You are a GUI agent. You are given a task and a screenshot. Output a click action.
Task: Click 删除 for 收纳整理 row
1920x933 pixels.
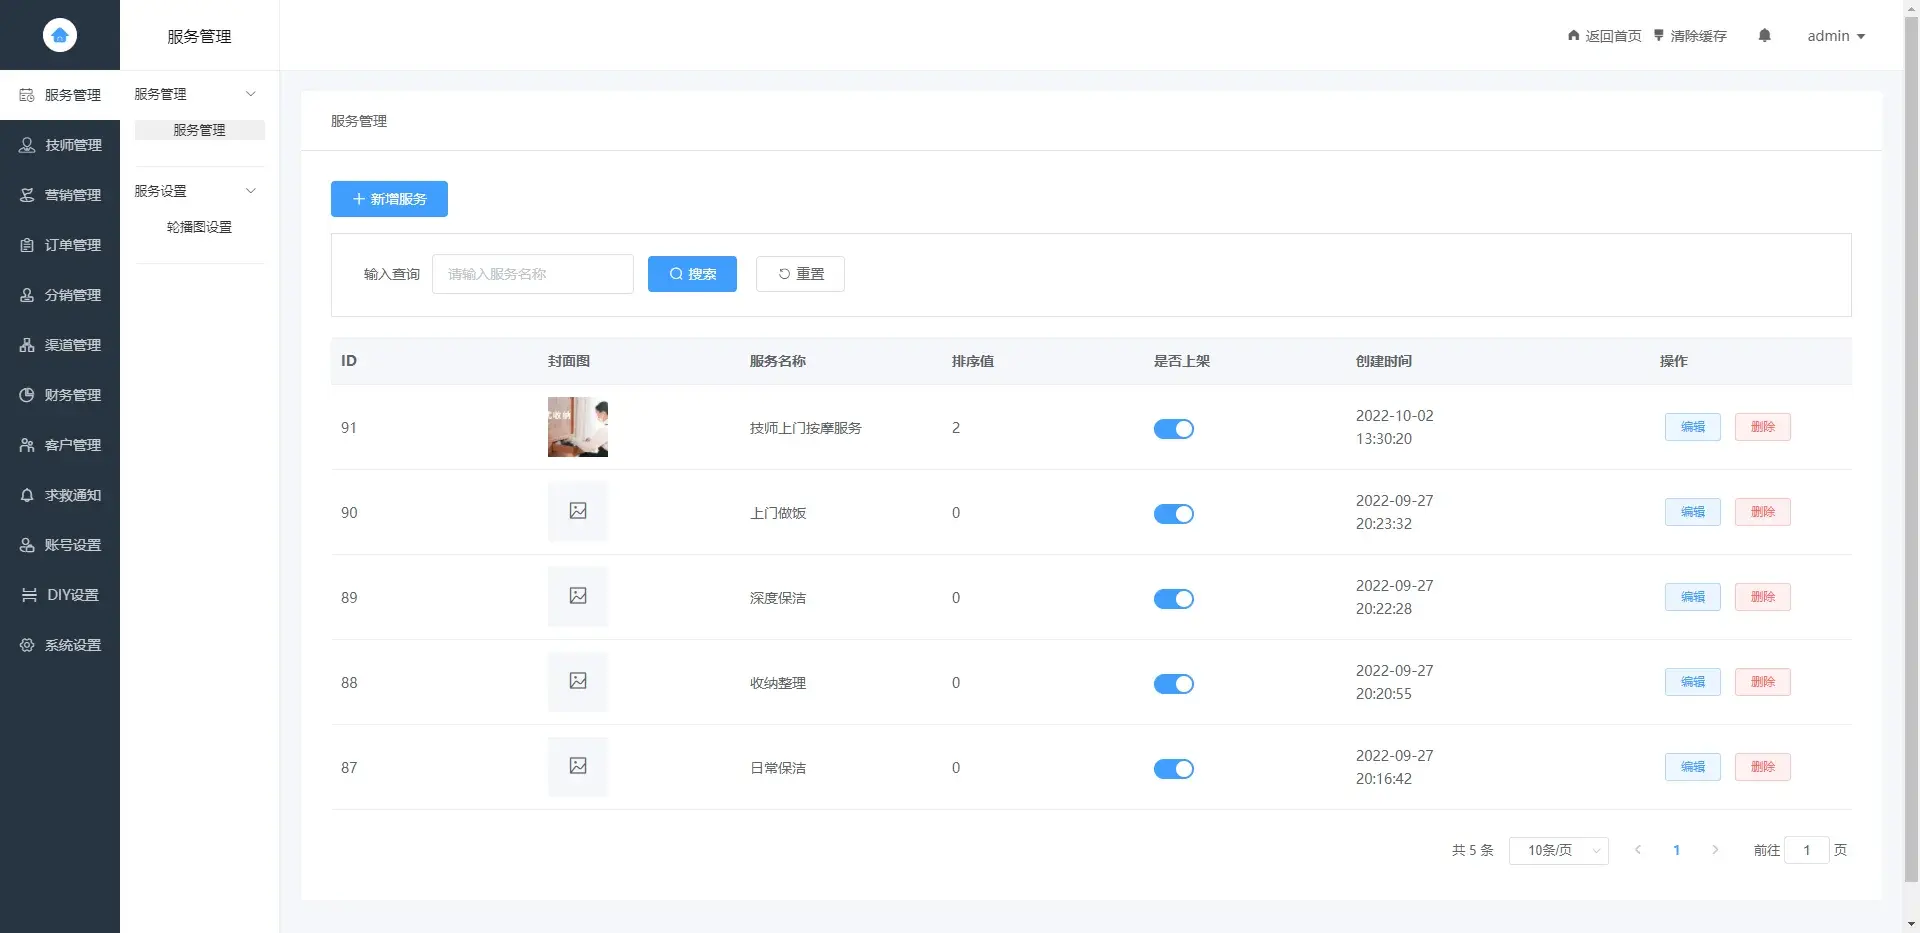tap(1763, 682)
